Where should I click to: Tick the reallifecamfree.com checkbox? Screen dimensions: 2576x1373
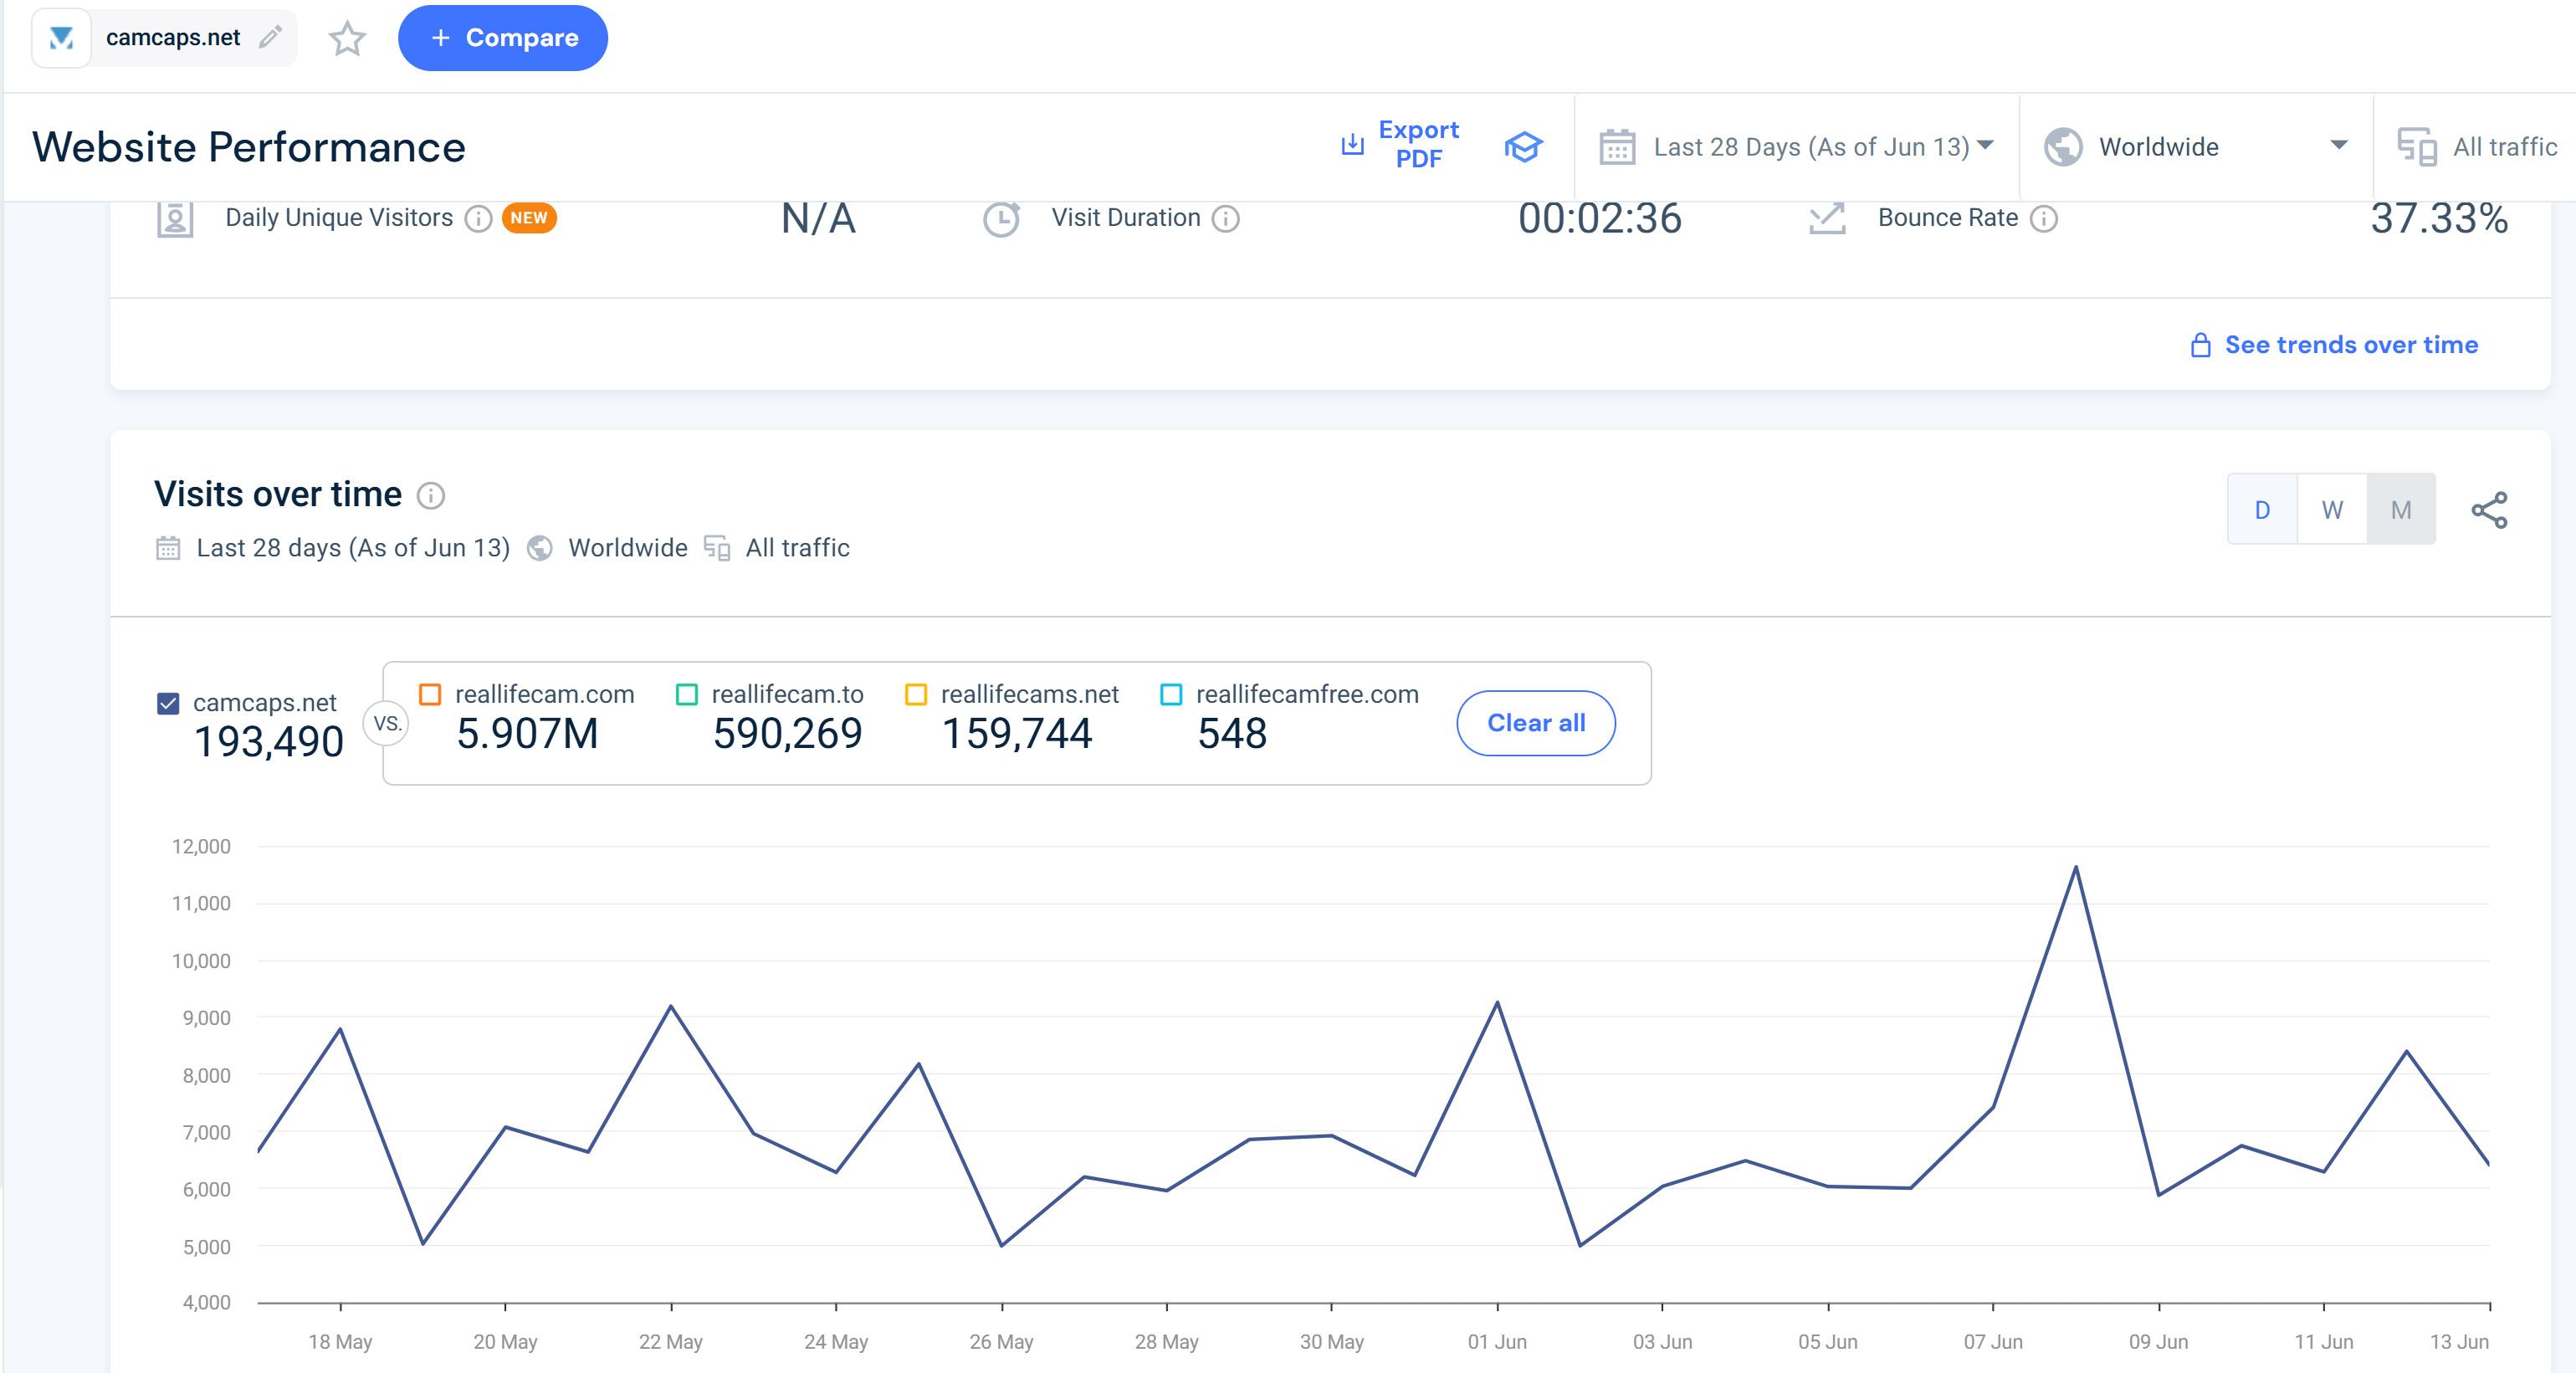[1171, 695]
